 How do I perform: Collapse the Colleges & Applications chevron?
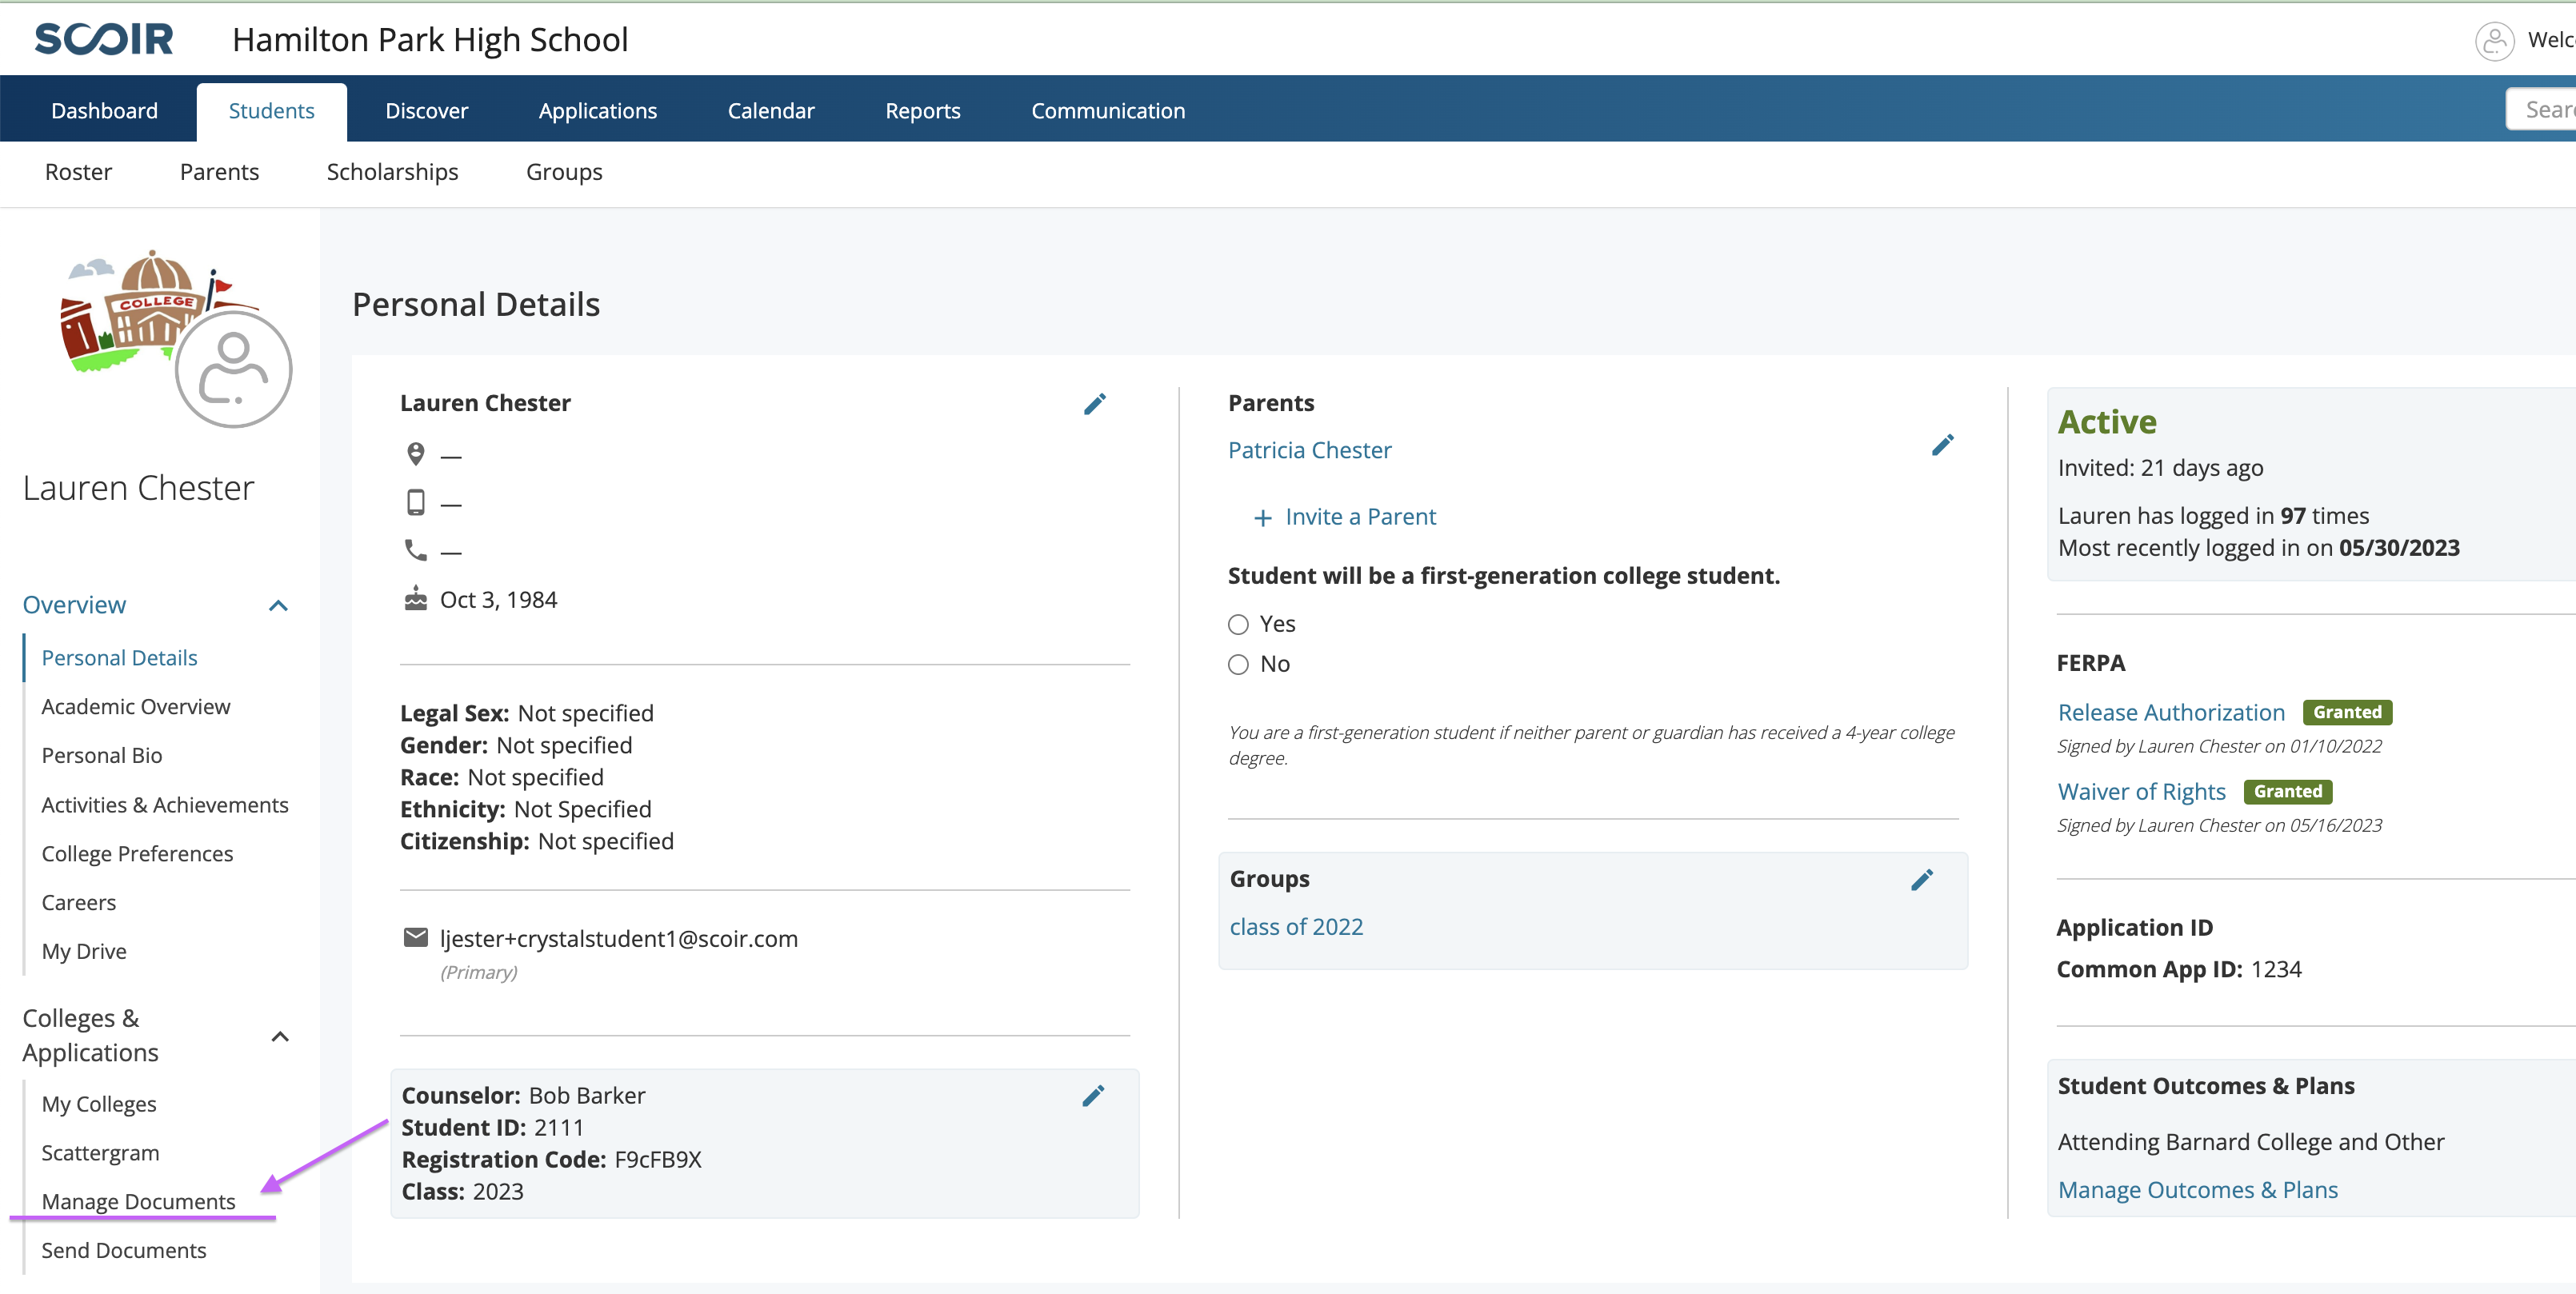click(x=280, y=1037)
